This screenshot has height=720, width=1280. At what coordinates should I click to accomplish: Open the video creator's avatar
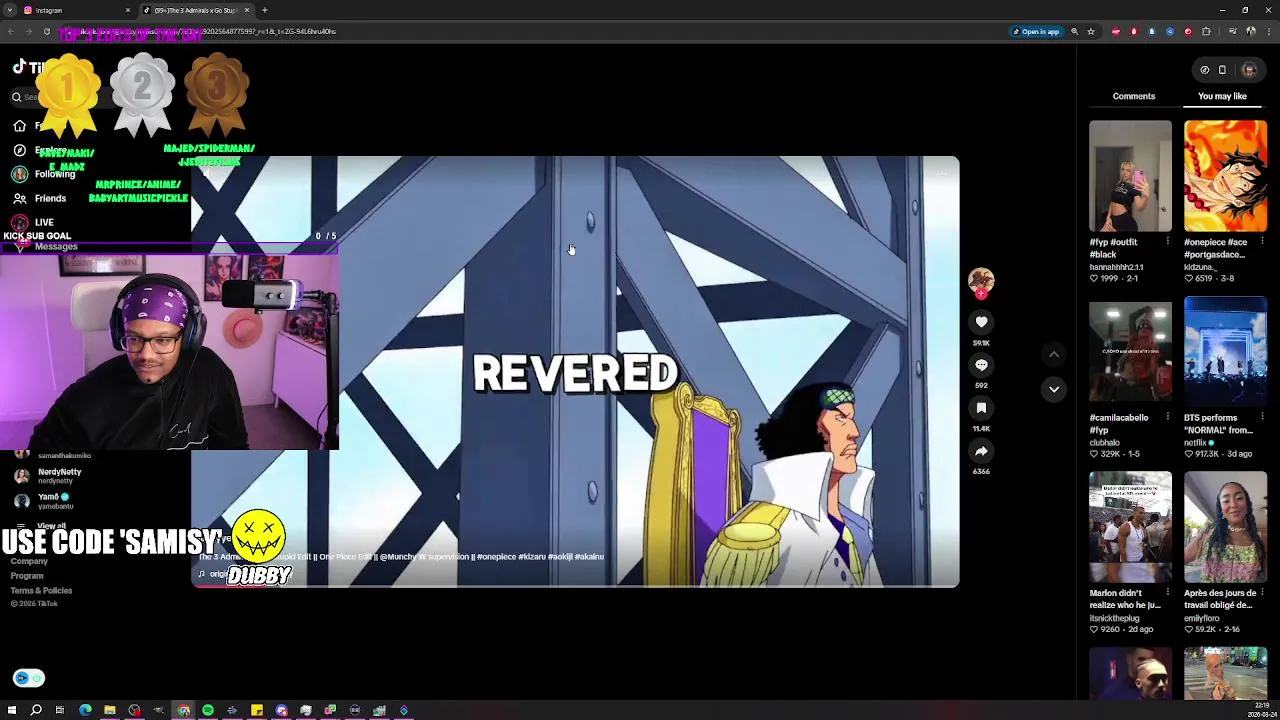pos(981,280)
